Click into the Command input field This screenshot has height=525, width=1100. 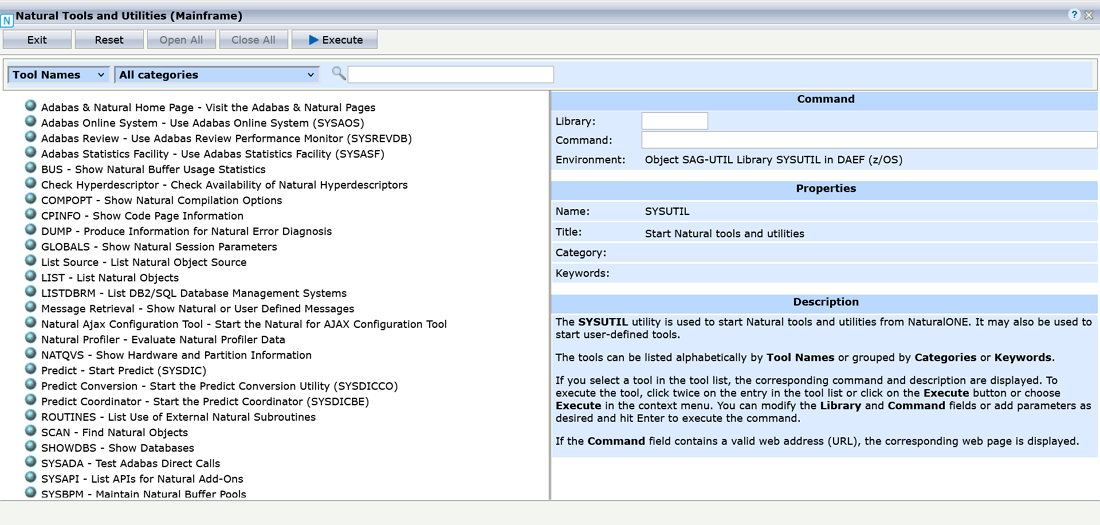point(869,140)
